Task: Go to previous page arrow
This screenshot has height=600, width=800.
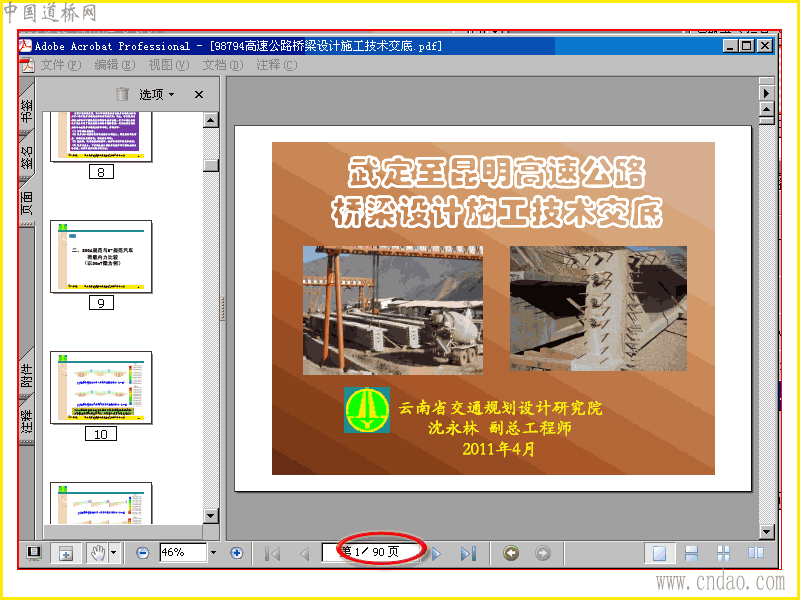Action: point(305,553)
